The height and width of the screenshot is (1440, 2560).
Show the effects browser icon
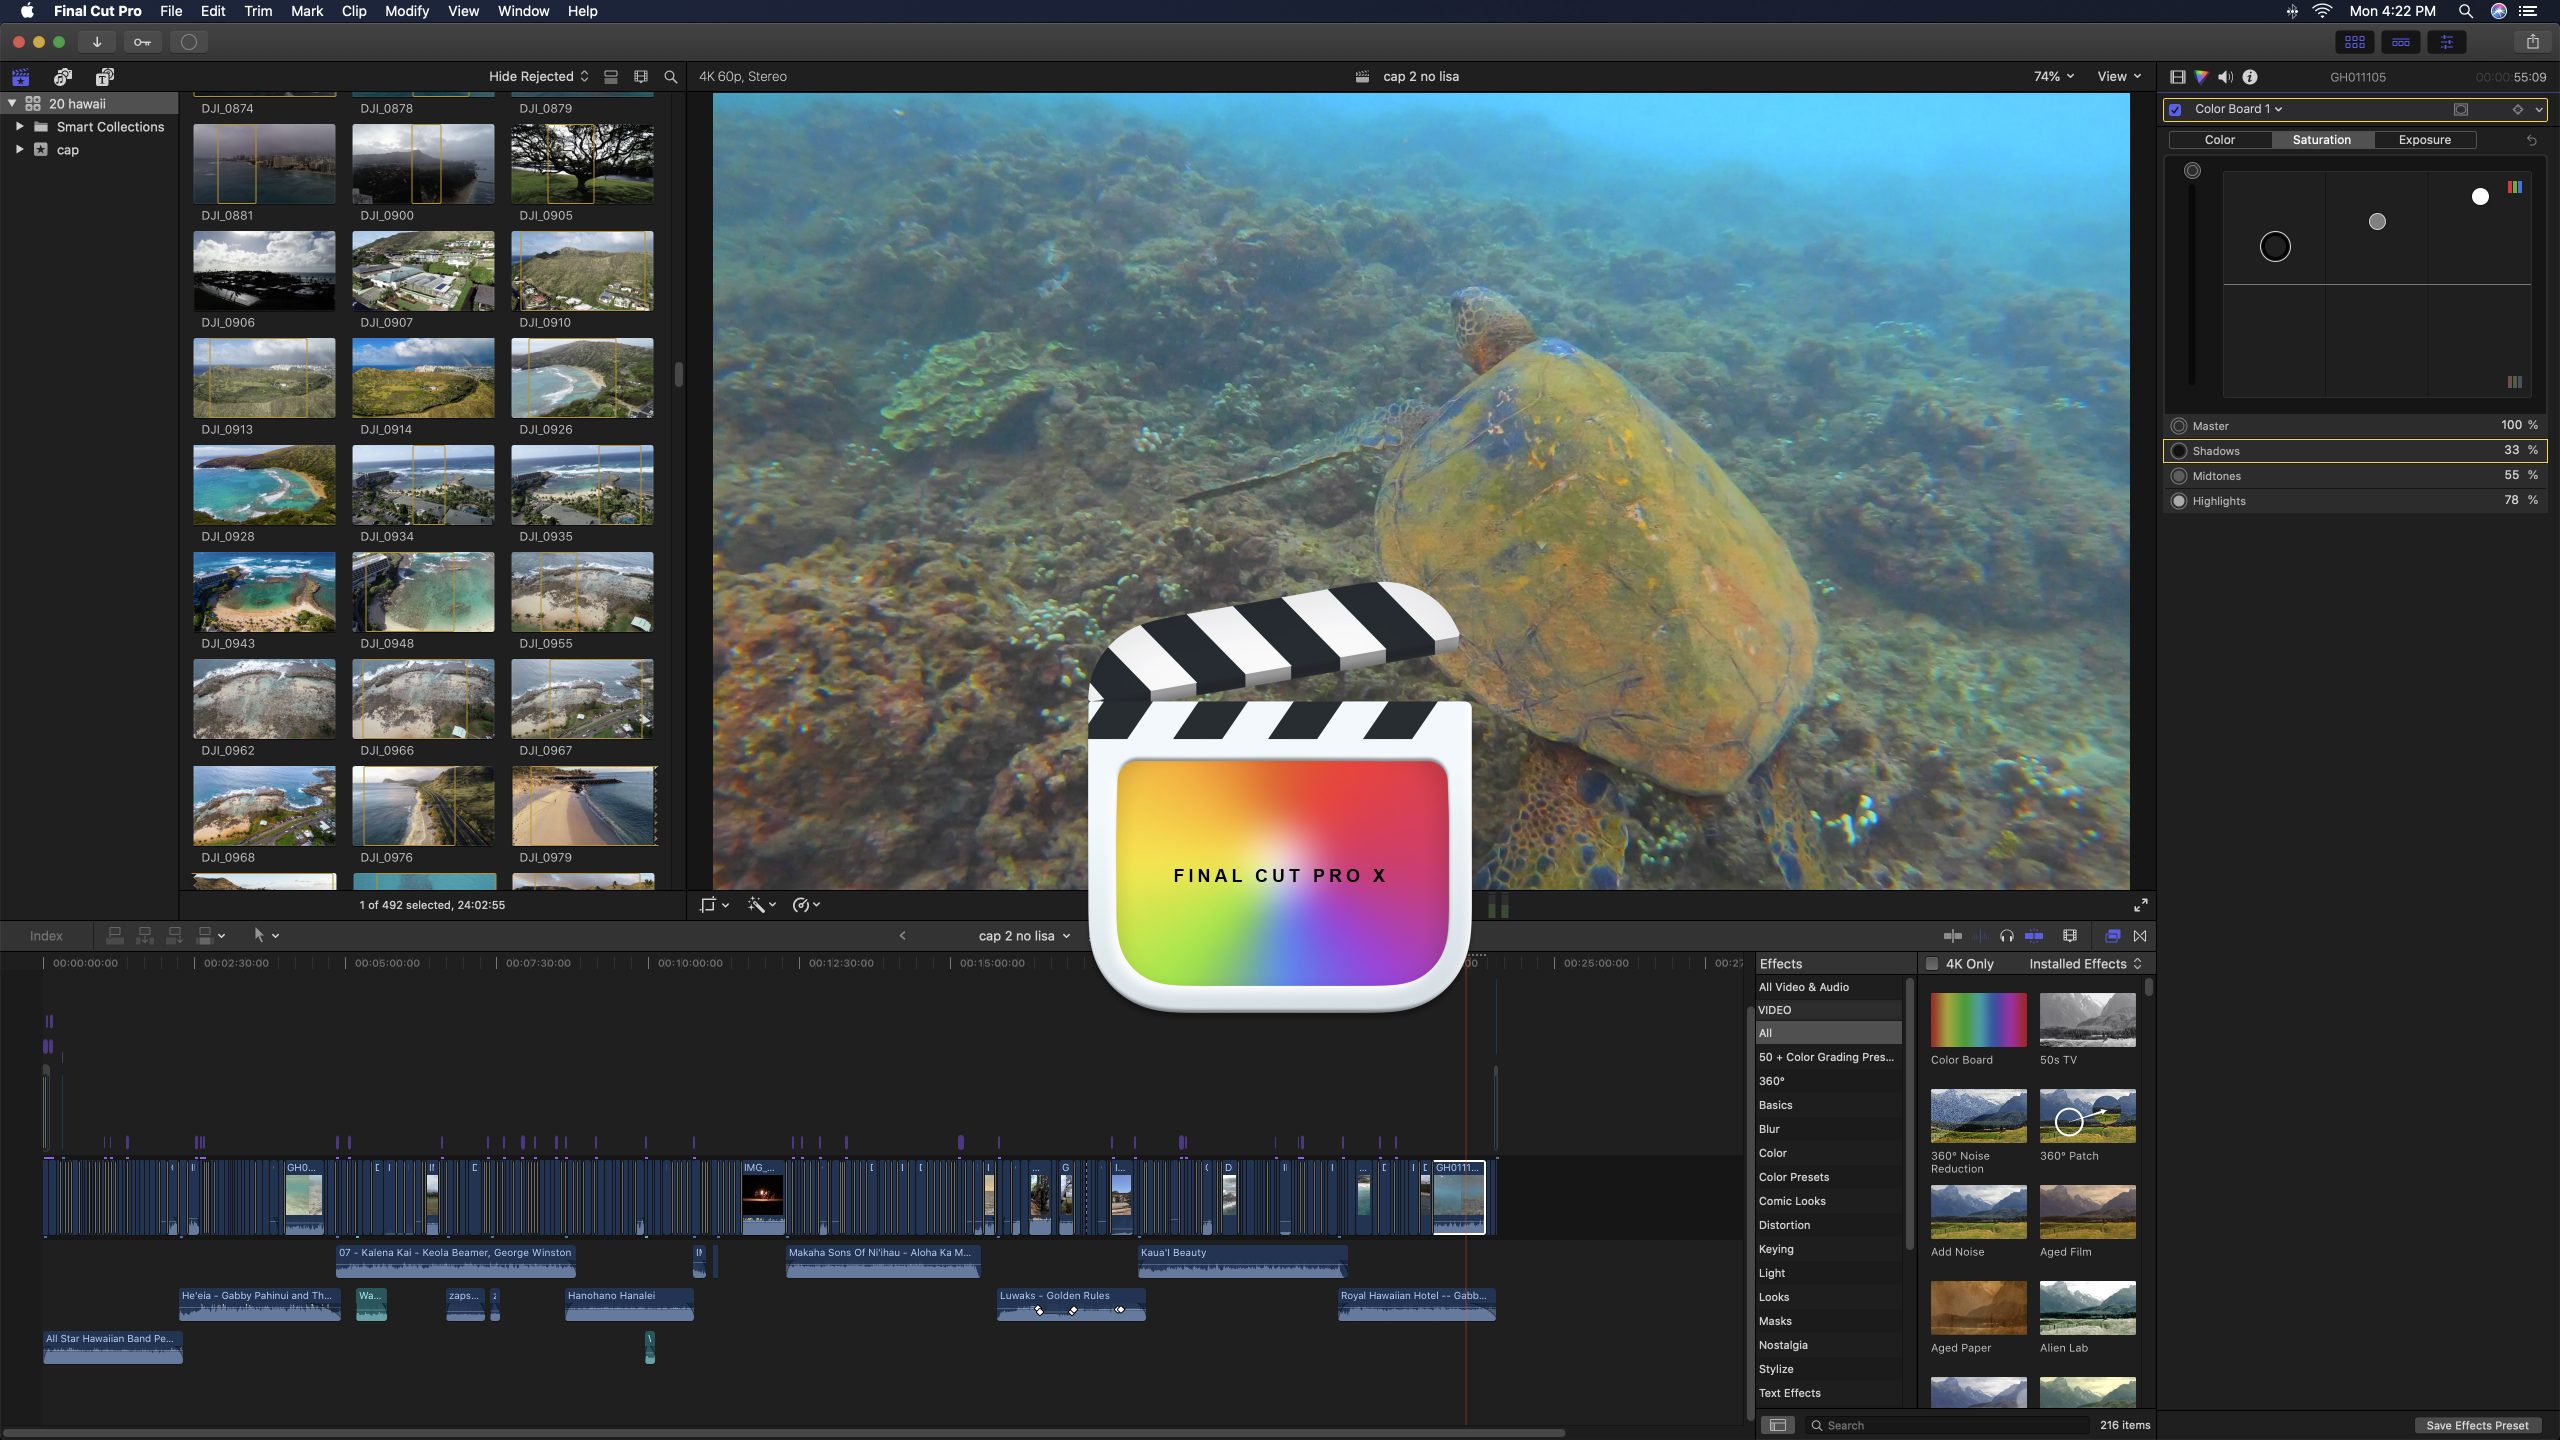[x=2113, y=936]
